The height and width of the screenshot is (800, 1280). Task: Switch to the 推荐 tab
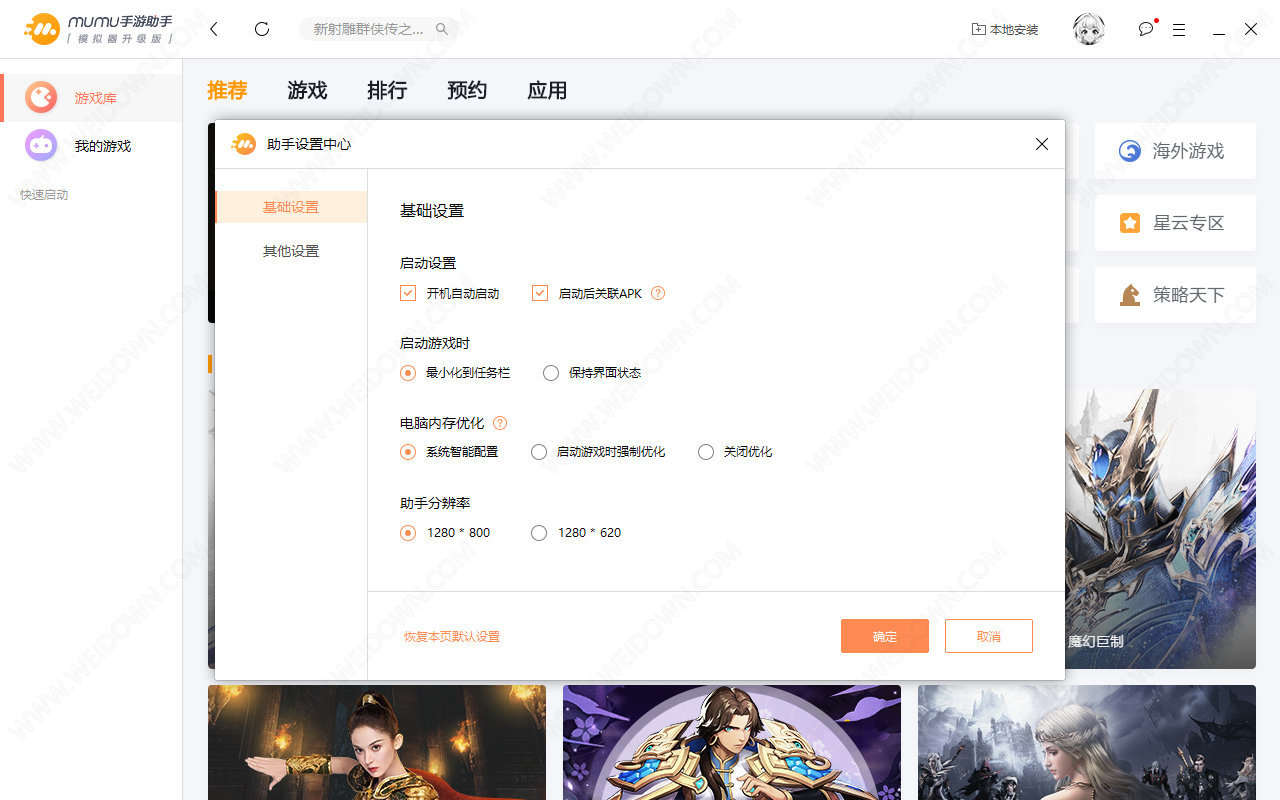(227, 90)
